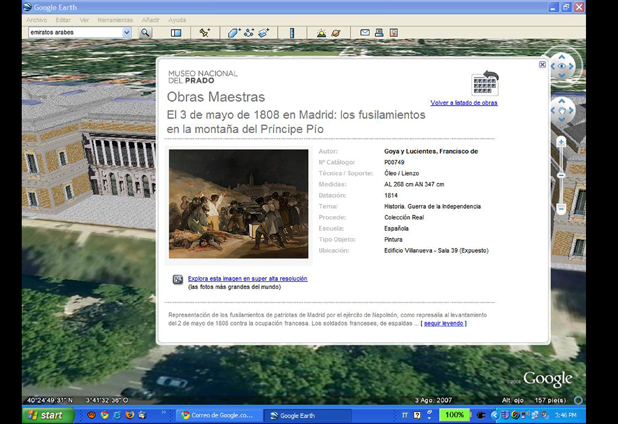Screen dimensions: 618x424
Task: Toggle the sidebar panel icon
Action: tap(176, 33)
